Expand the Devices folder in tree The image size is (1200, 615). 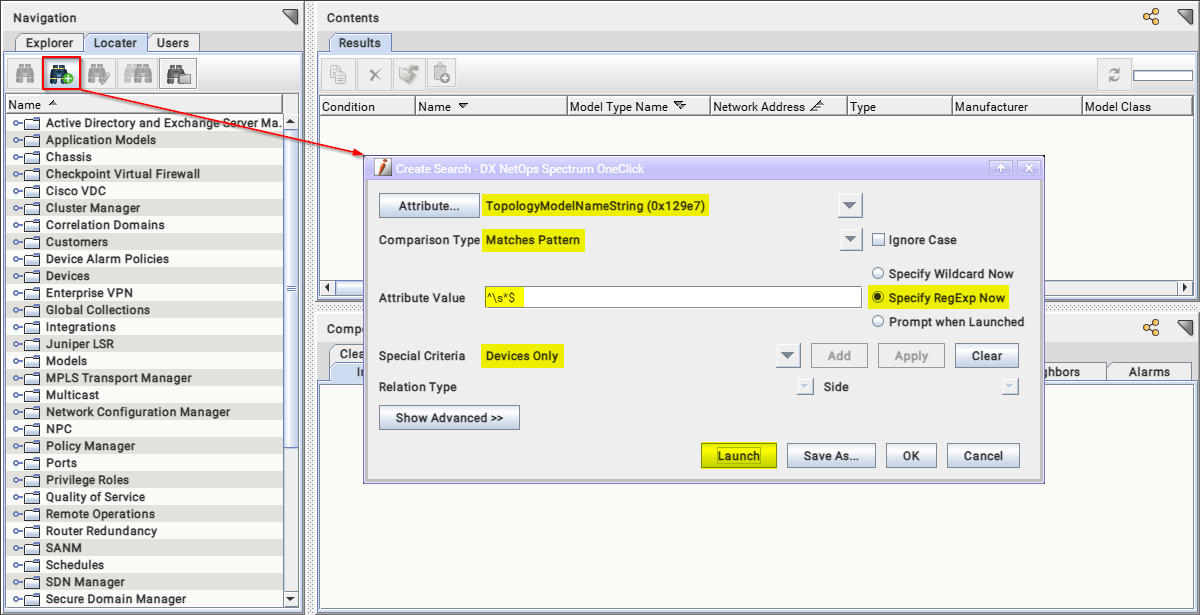pos(18,276)
